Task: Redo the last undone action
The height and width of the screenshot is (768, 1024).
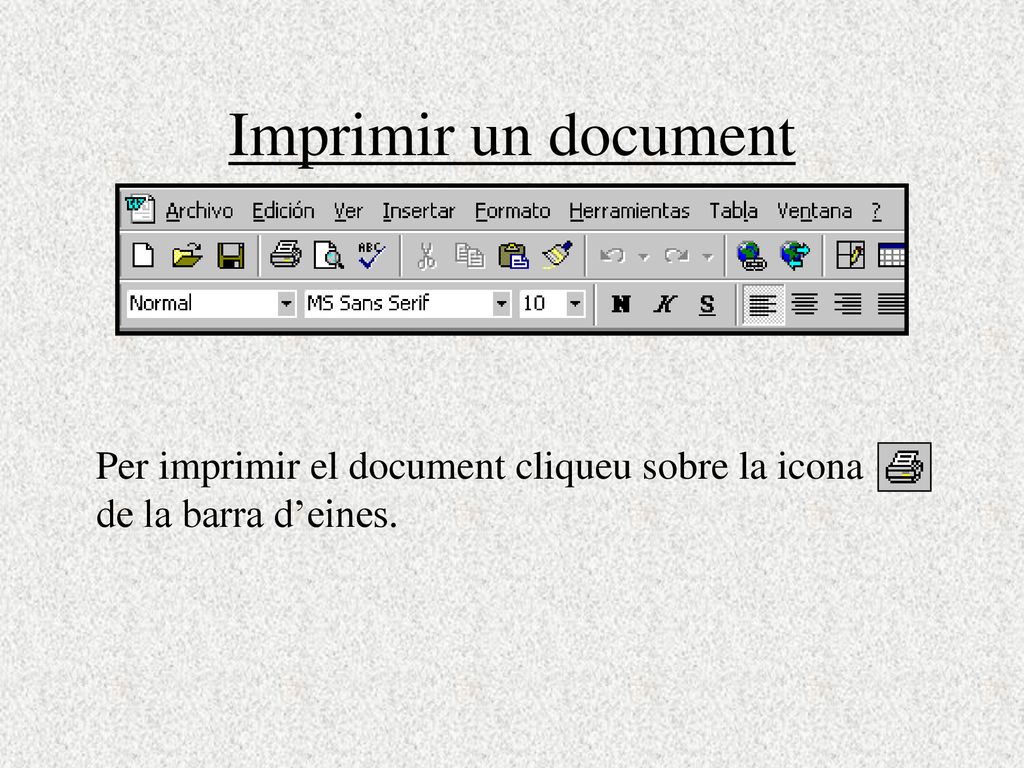Action: tap(677, 255)
